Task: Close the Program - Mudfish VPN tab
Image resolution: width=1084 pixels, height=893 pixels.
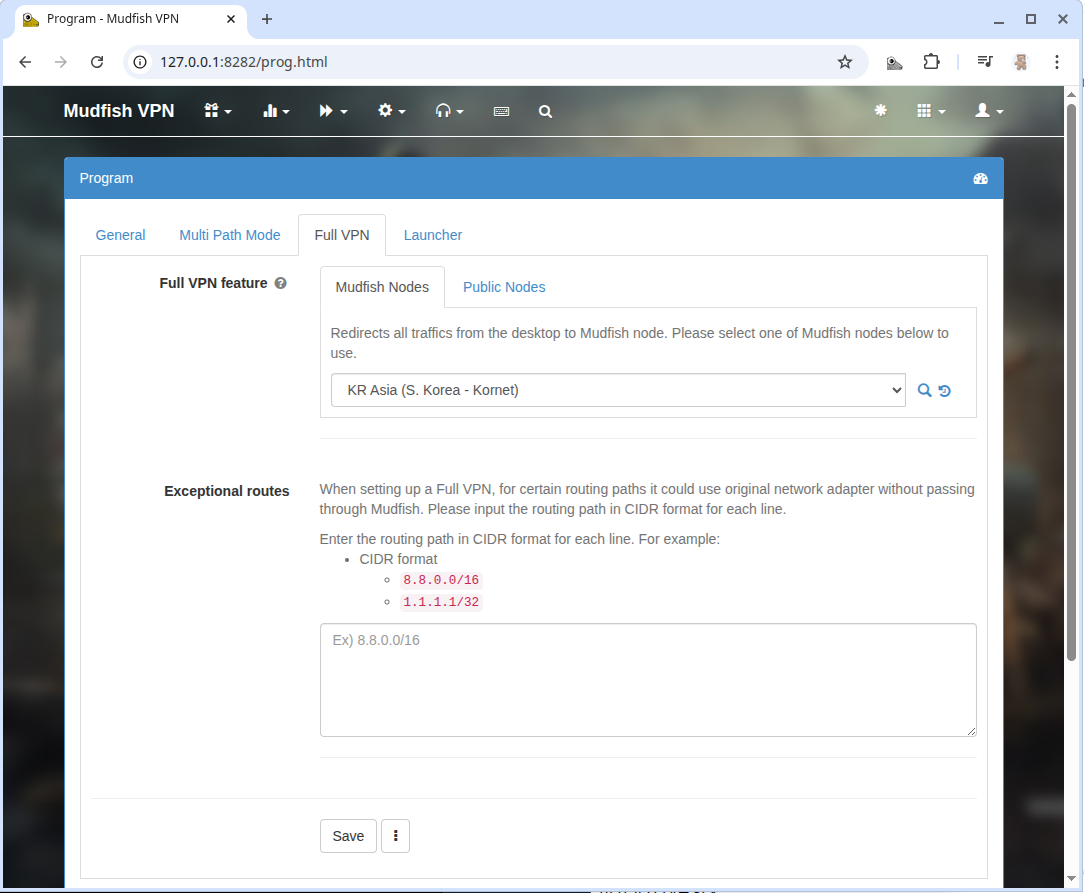Action: 231,19
